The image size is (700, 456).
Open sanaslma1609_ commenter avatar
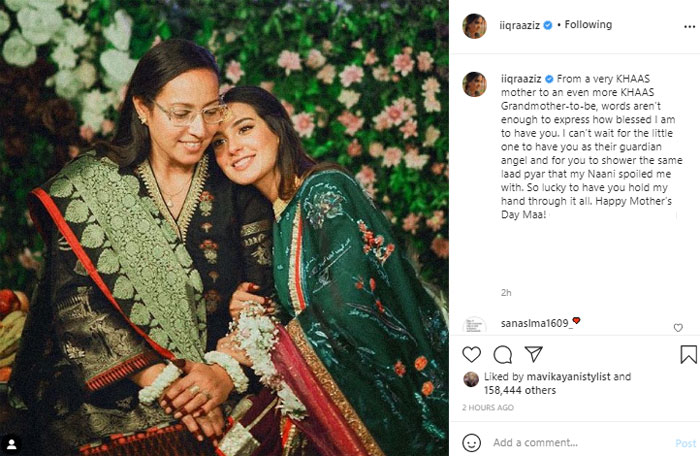[474, 326]
